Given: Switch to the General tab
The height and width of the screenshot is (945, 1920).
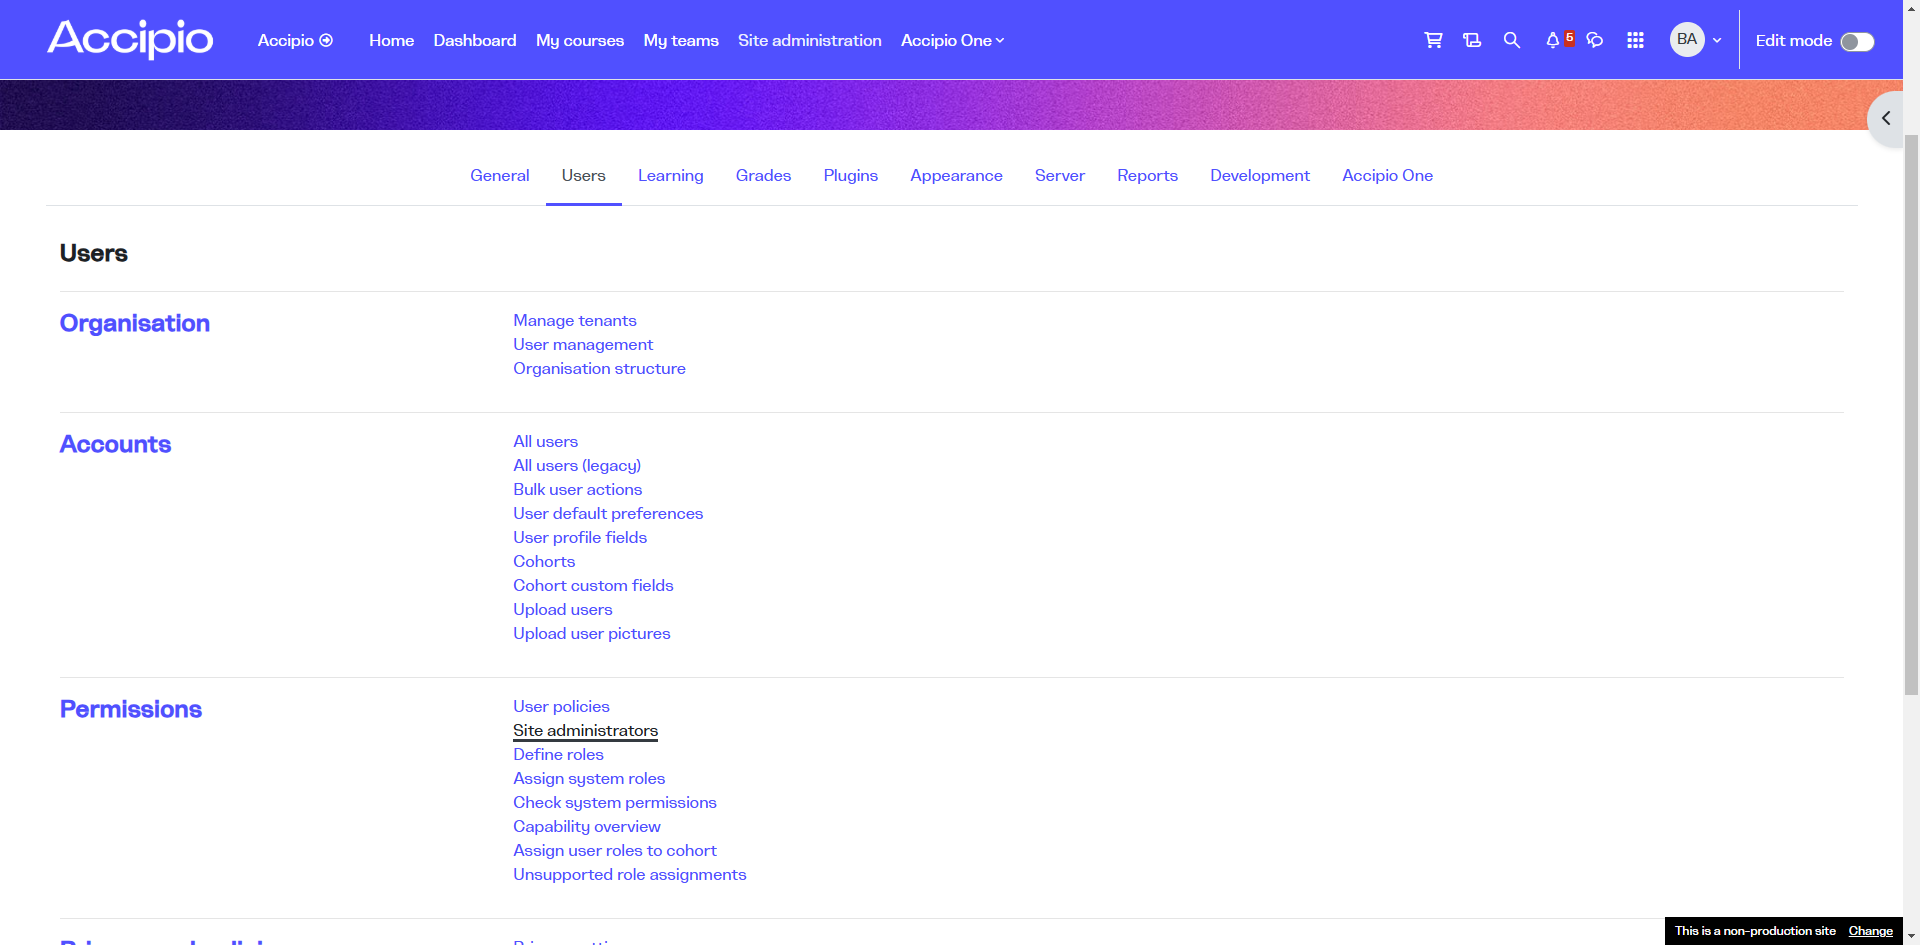Looking at the screenshot, I should [x=500, y=175].
